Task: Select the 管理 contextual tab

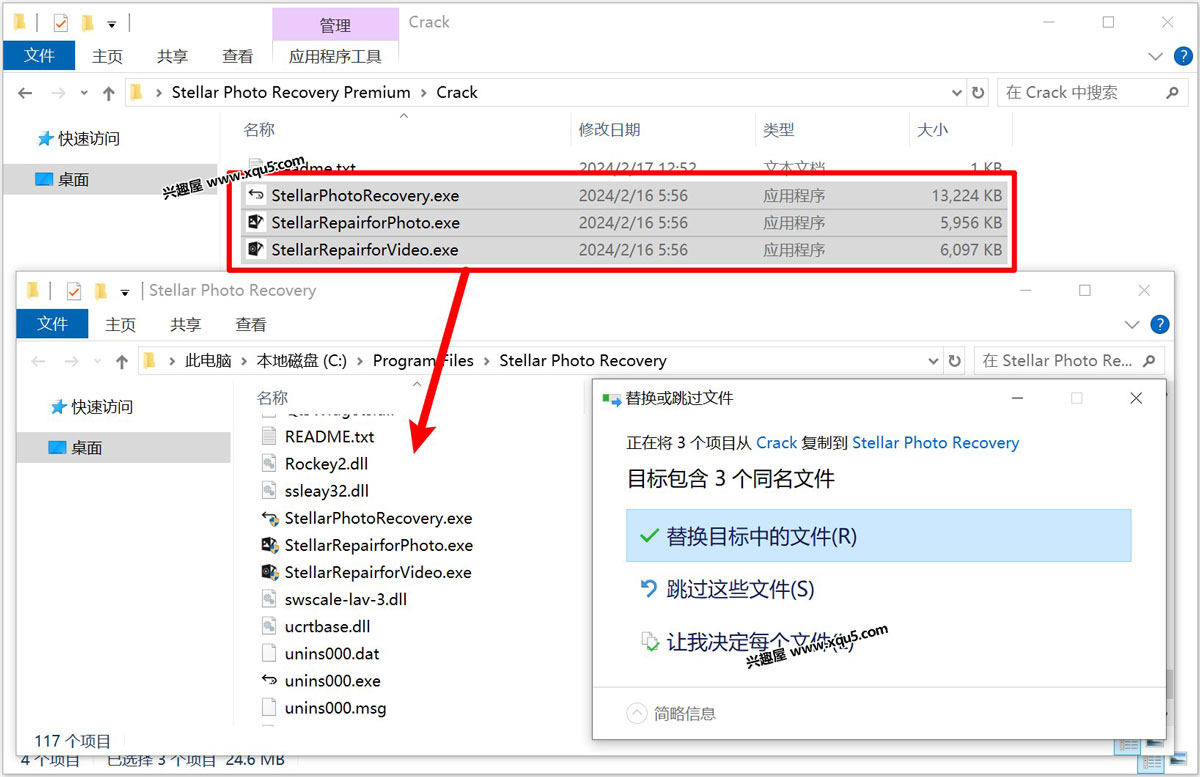Action: coord(335,25)
